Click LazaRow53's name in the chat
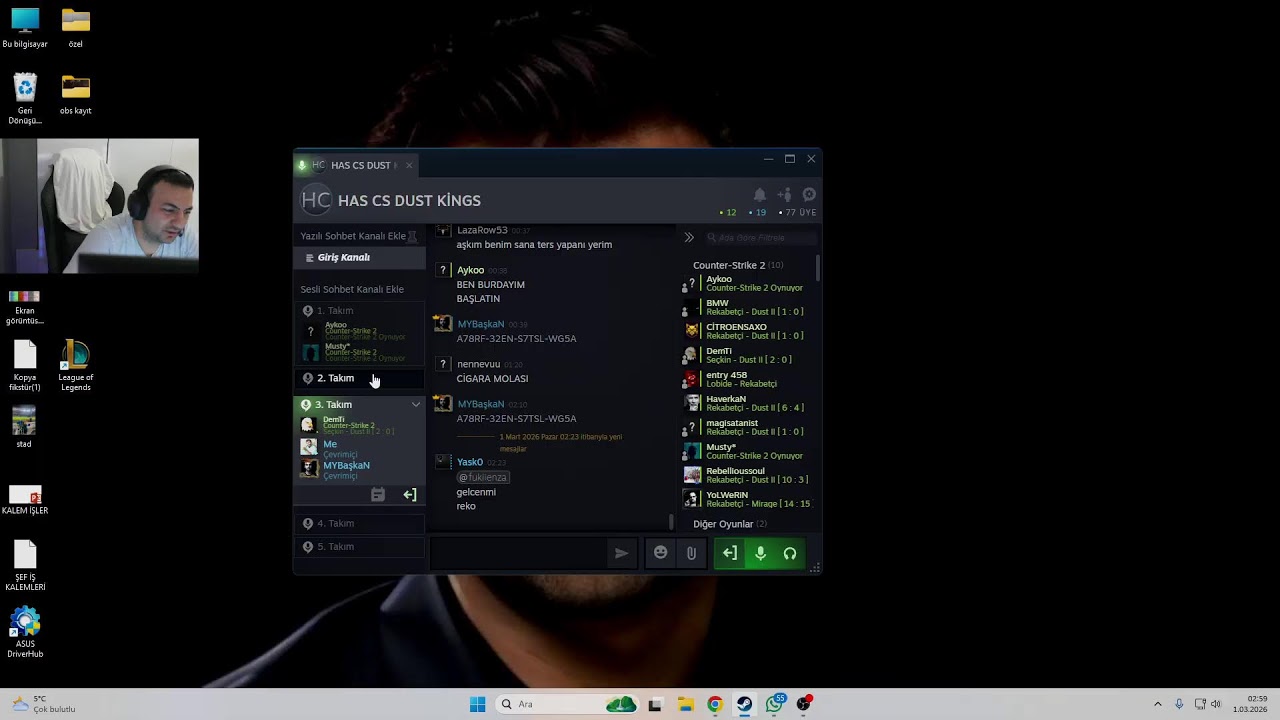The width and height of the screenshot is (1280, 720). point(482,230)
